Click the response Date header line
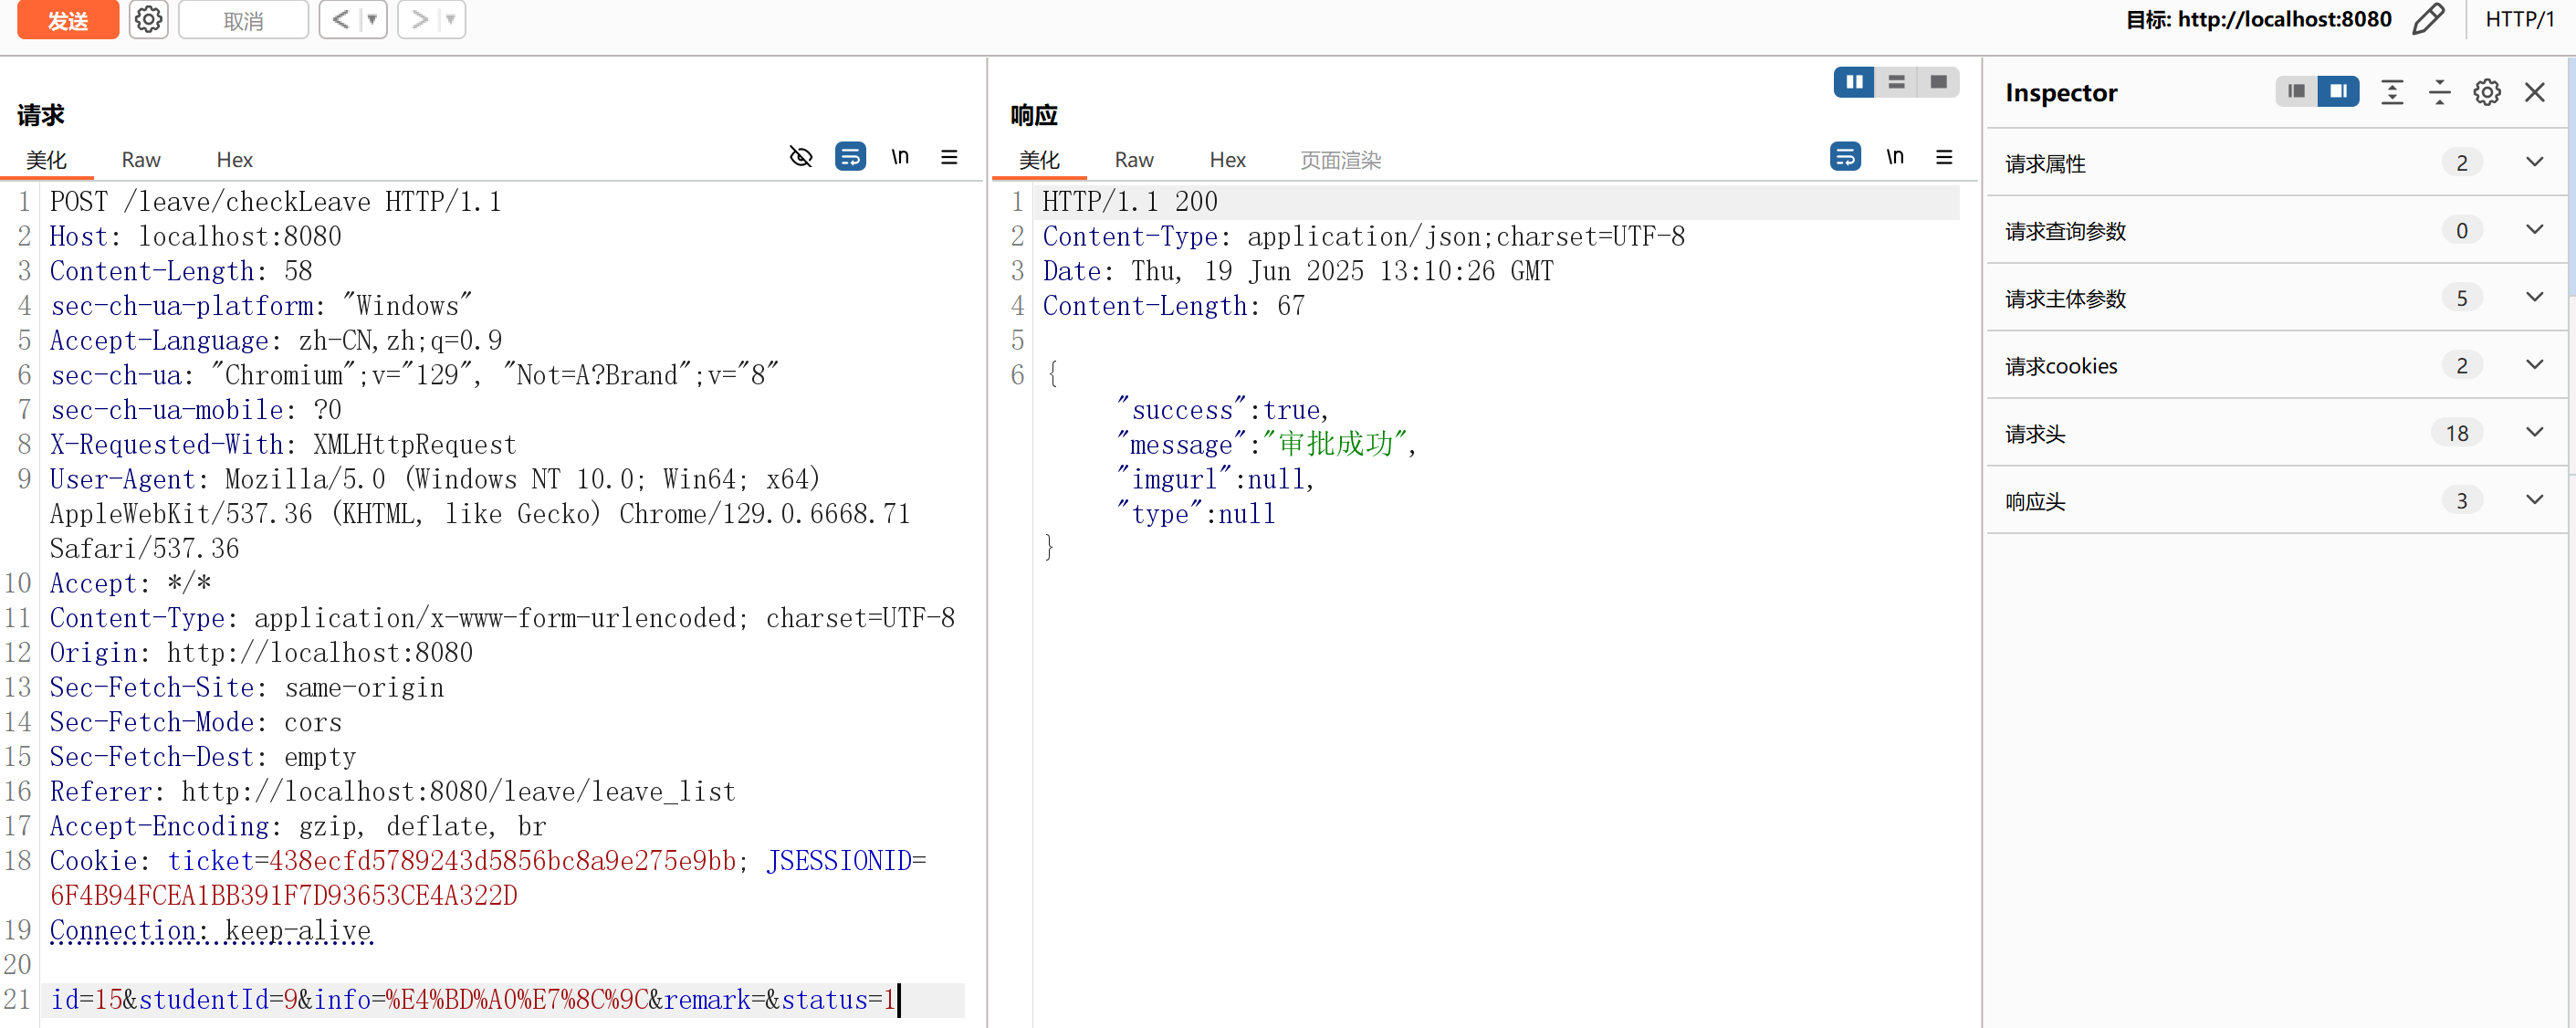 (1298, 271)
